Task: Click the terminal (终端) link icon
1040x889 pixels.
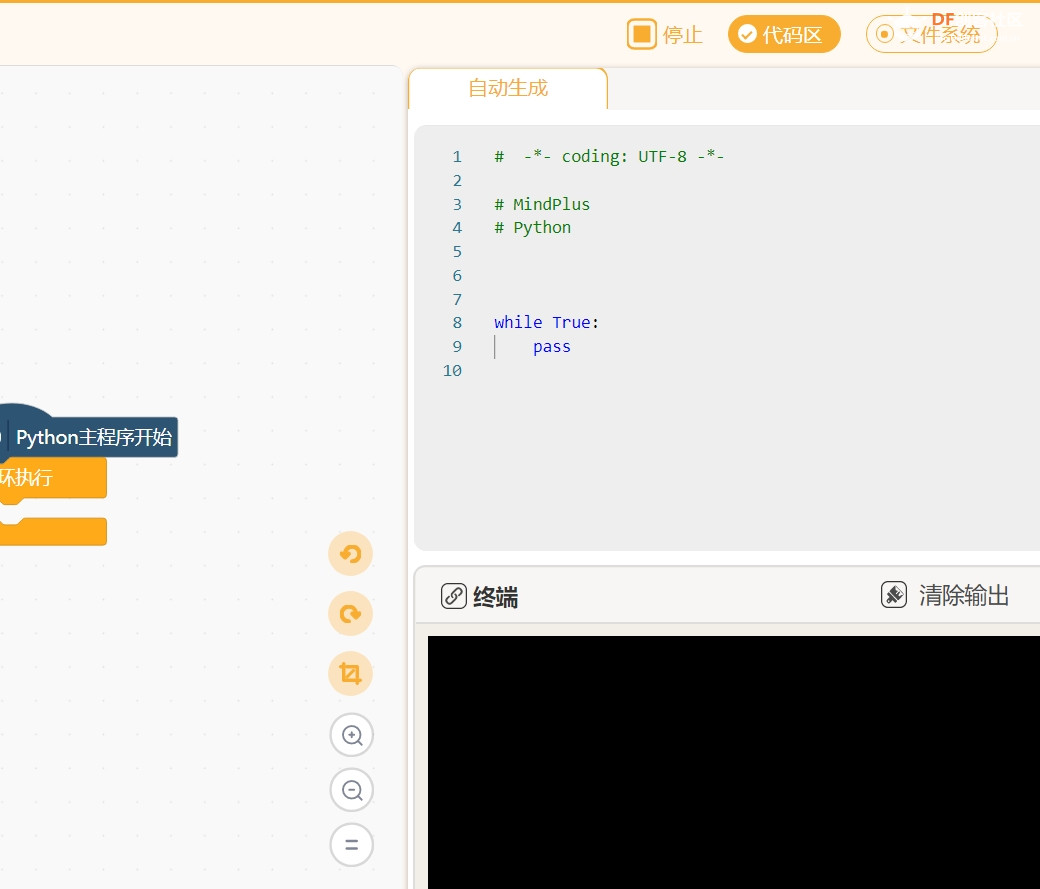Action: click(454, 596)
